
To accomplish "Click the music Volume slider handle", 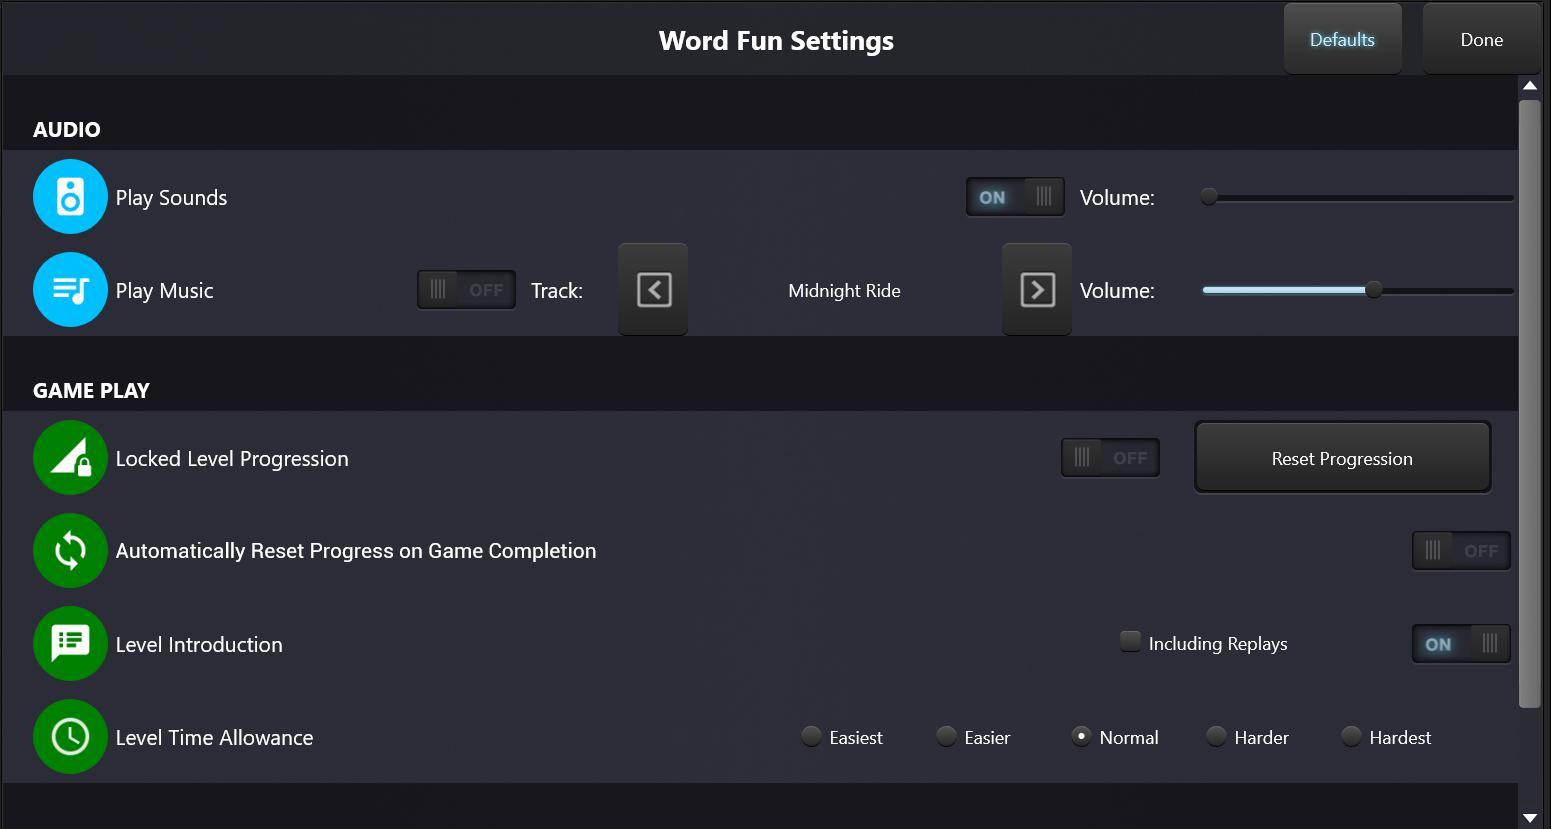I will 1375,290.
